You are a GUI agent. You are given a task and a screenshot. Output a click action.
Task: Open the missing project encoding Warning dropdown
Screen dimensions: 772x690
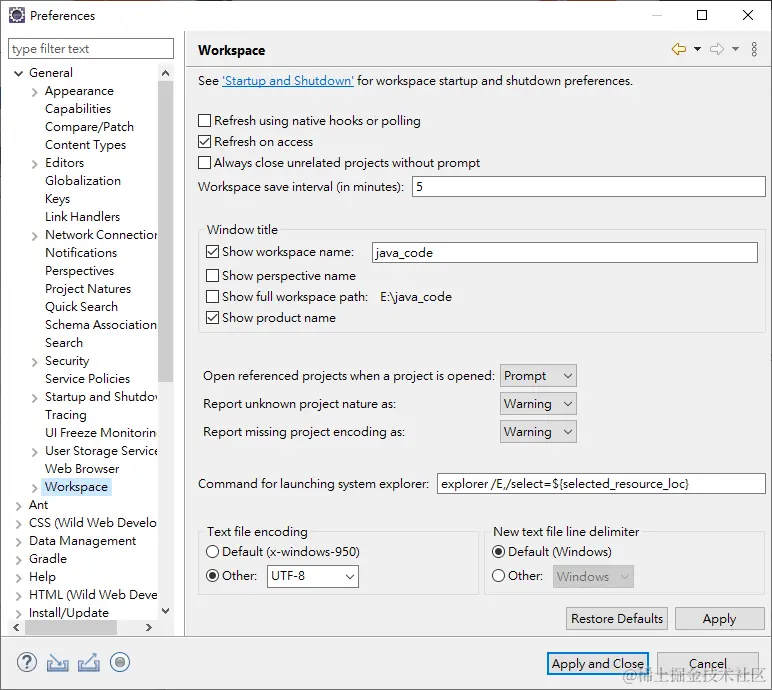coord(538,432)
